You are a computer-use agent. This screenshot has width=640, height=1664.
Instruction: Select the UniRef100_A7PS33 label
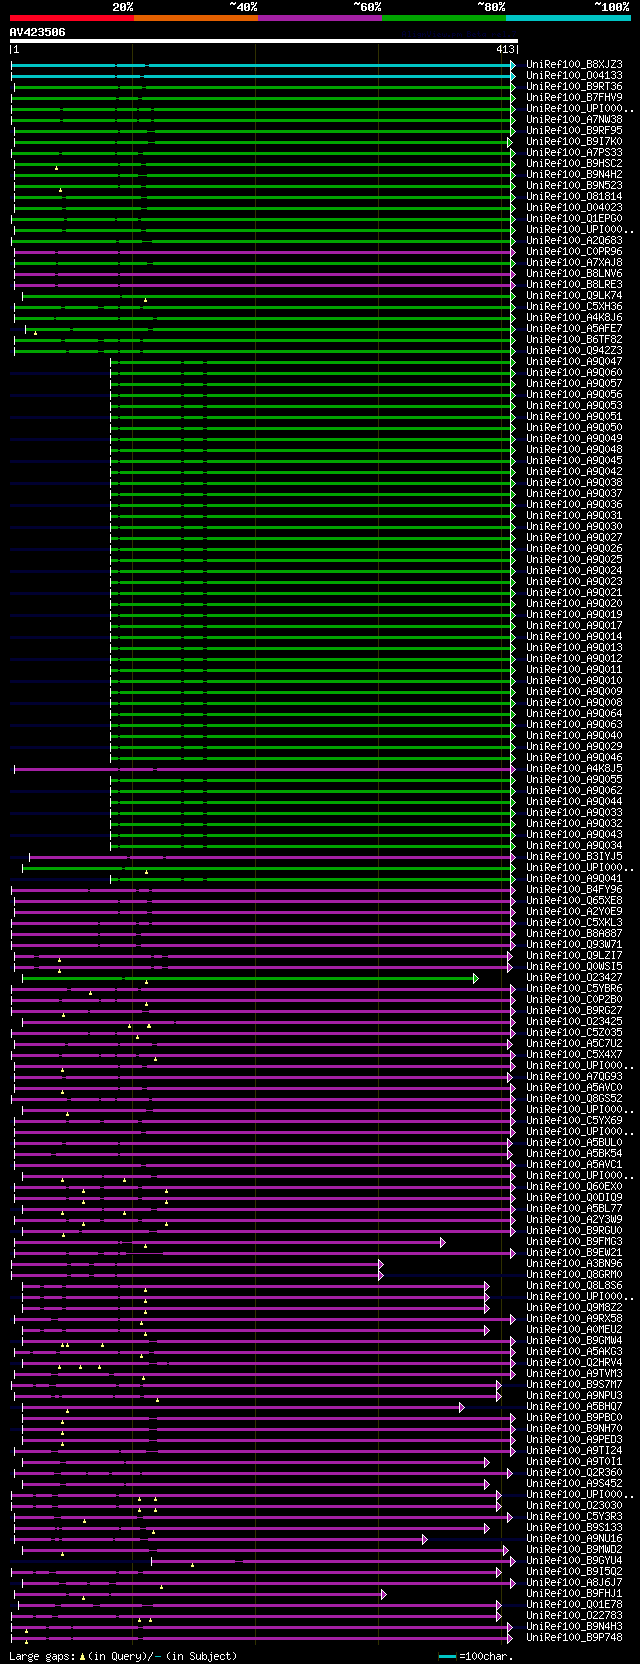[x=574, y=152]
